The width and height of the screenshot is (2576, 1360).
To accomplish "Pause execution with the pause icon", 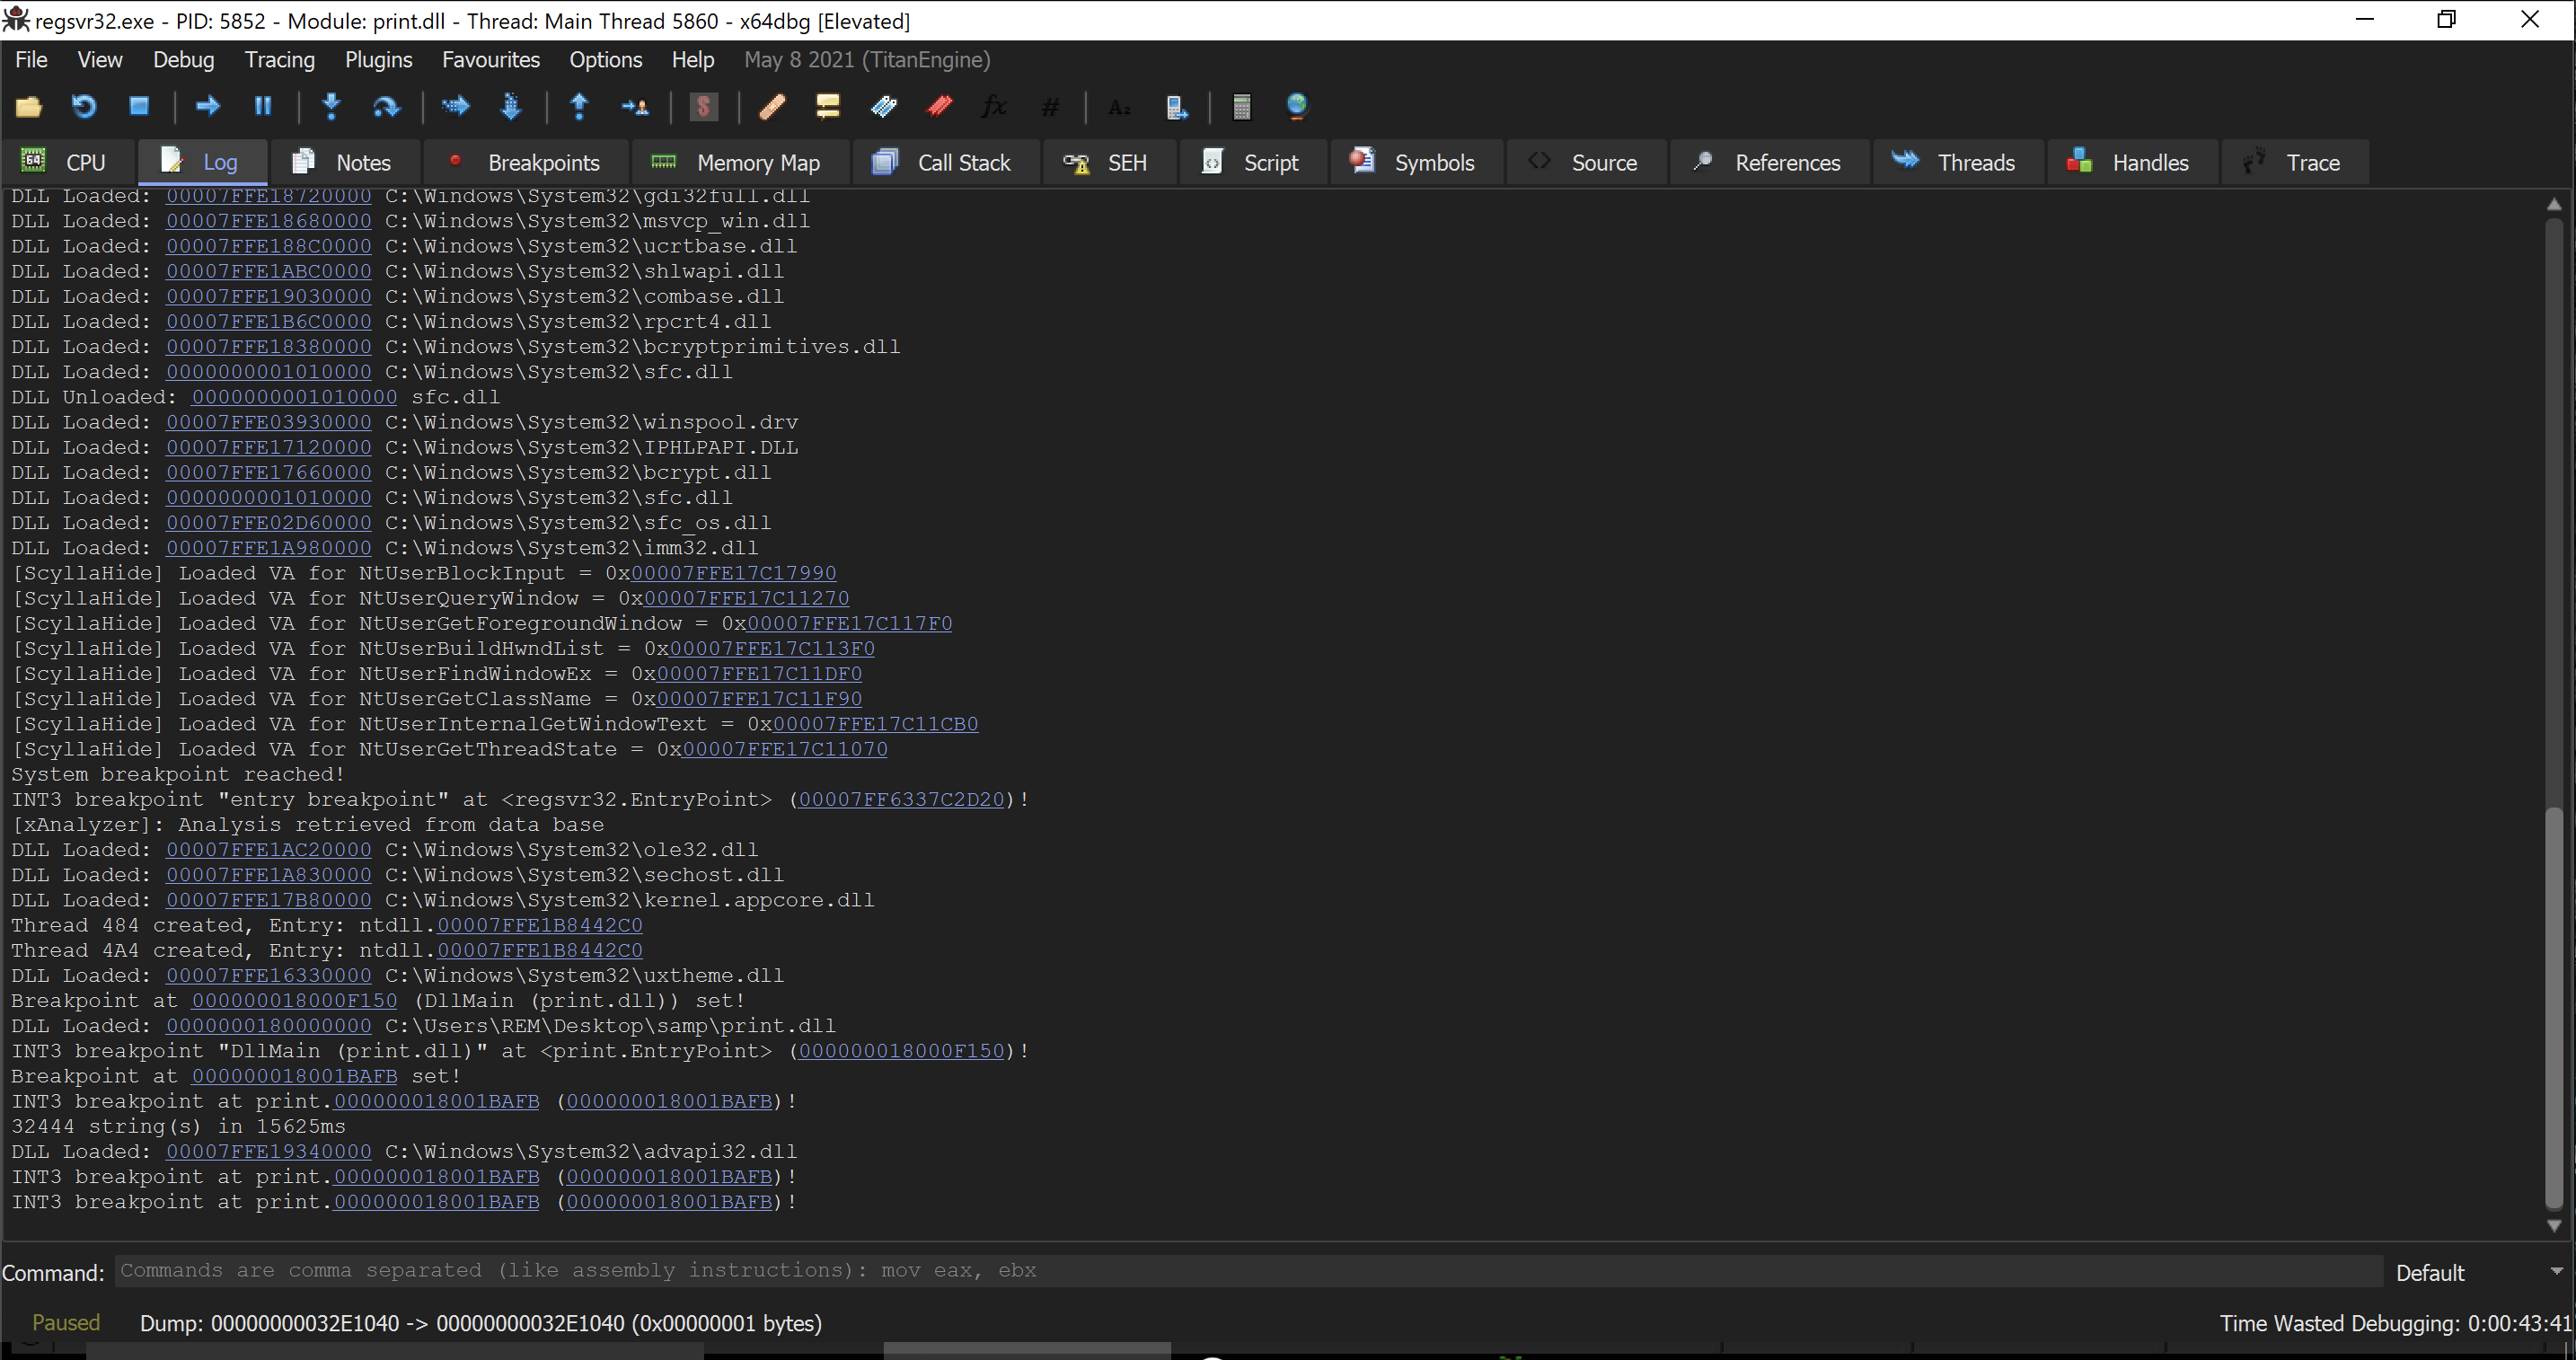I will pos(263,106).
